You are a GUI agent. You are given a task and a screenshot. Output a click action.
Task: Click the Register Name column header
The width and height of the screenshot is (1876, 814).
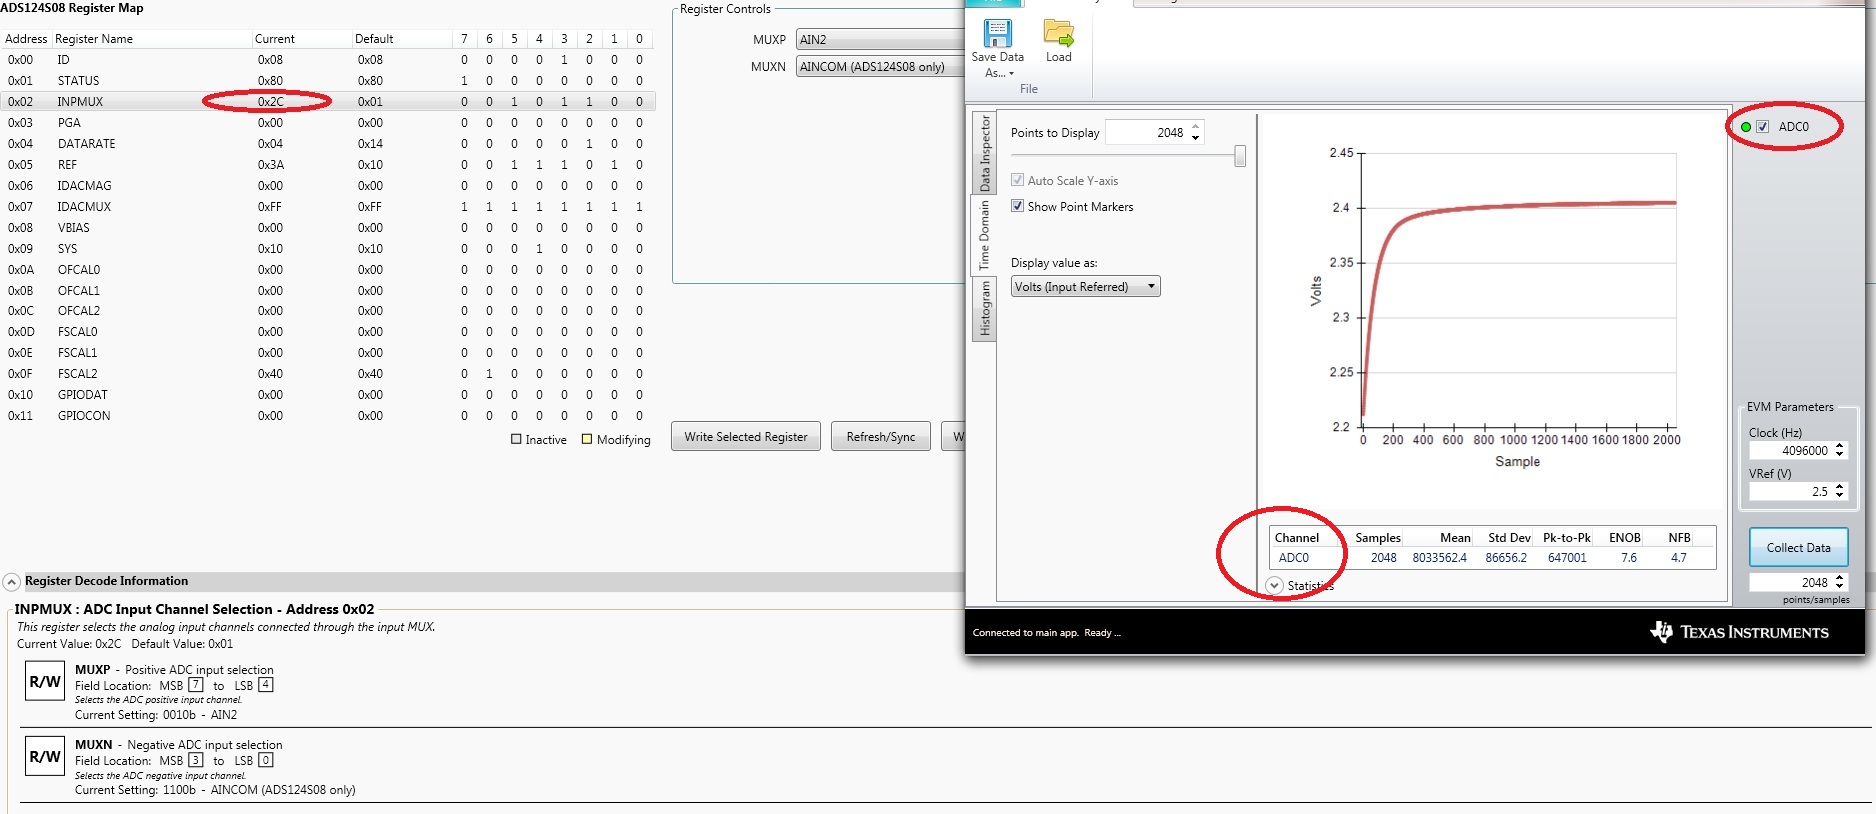pyautogui.click(x=94, y=39)
